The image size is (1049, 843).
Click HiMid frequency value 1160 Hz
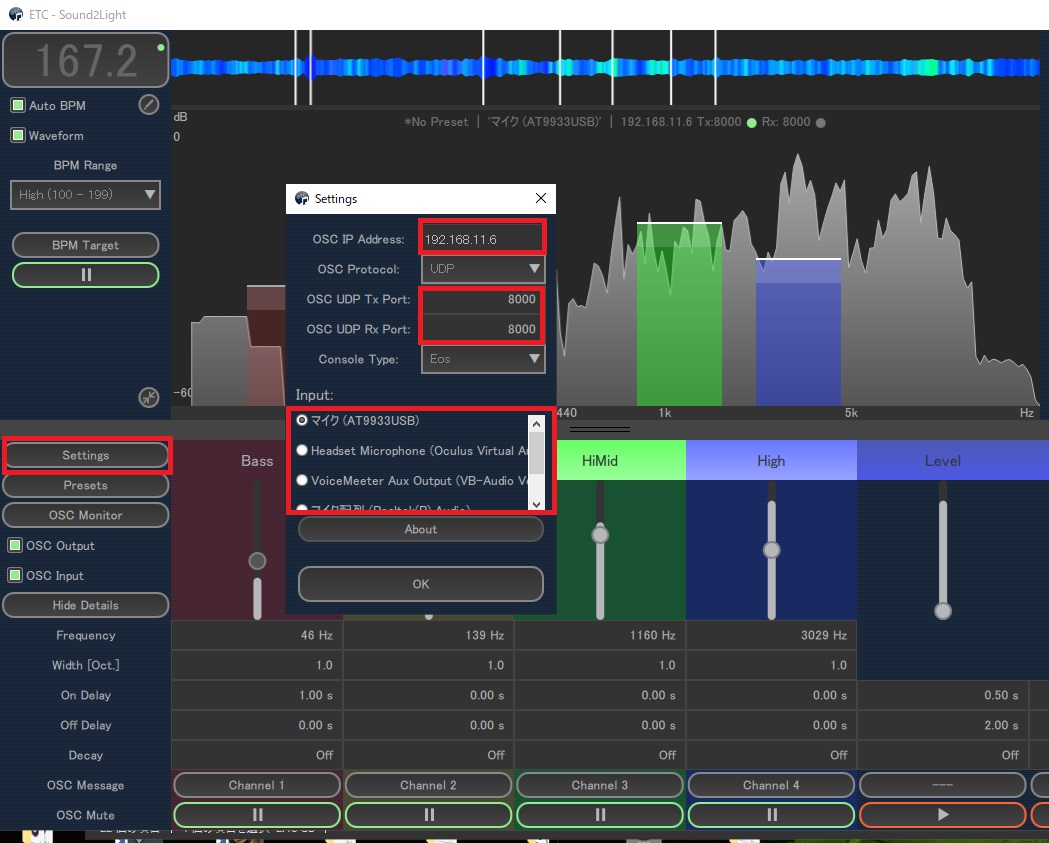(600, 635)
